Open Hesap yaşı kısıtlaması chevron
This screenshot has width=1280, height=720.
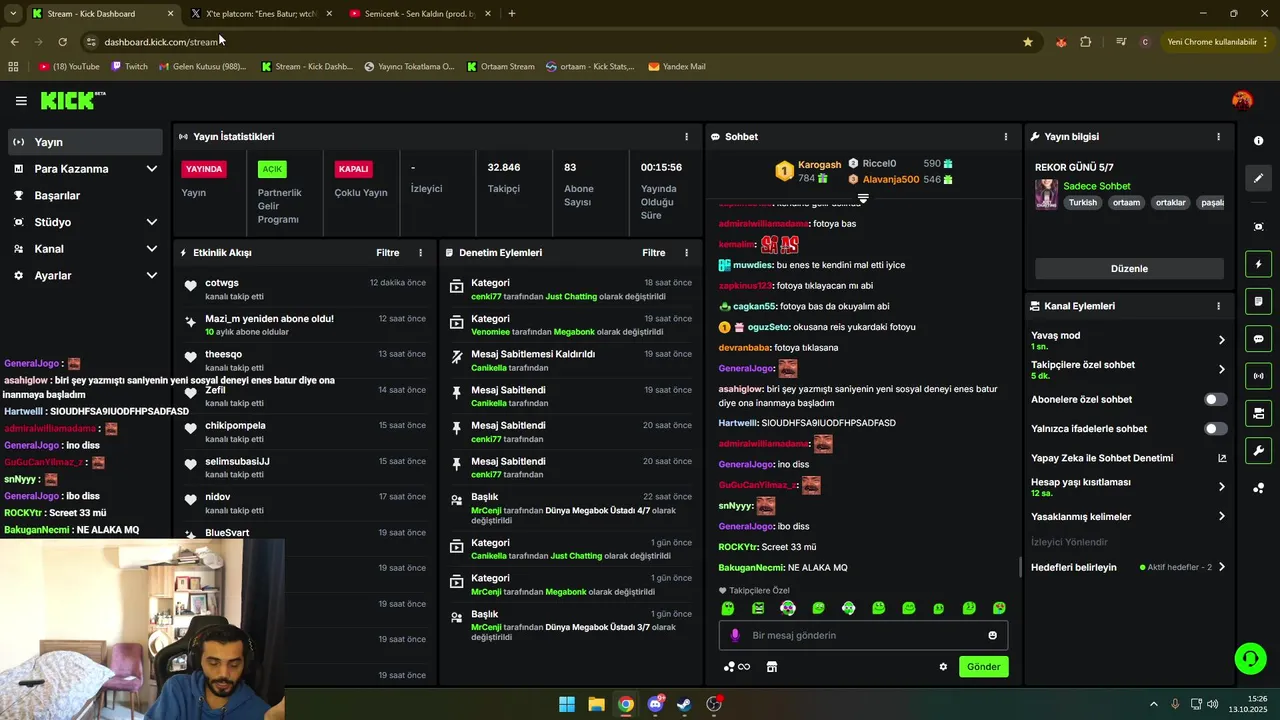[1221, 487]
